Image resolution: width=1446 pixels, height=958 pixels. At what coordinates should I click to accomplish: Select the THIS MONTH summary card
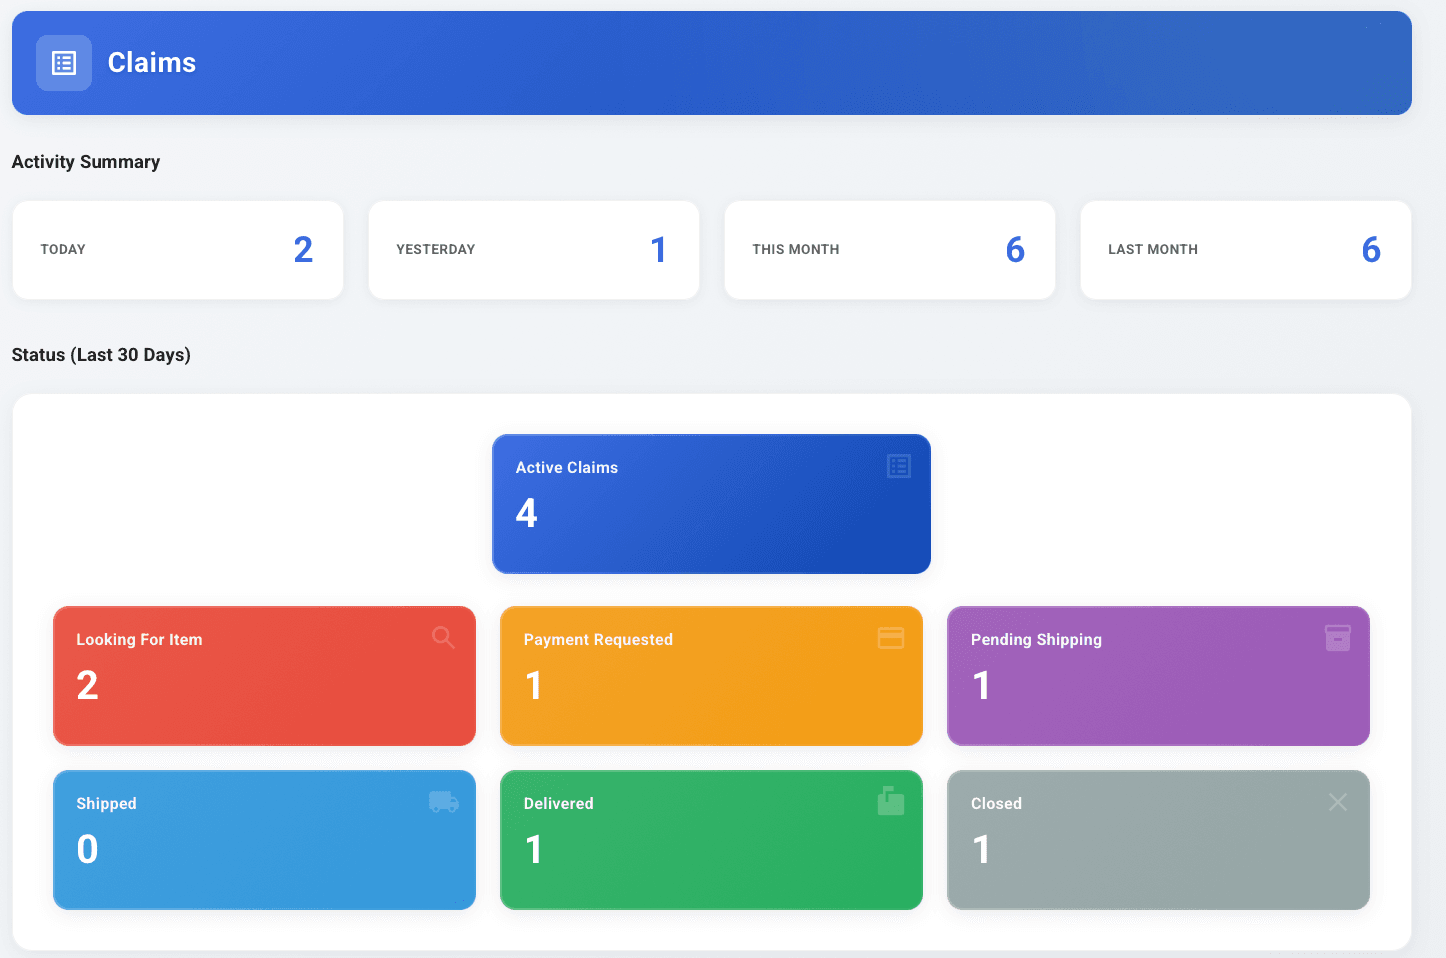pos(889,249)
